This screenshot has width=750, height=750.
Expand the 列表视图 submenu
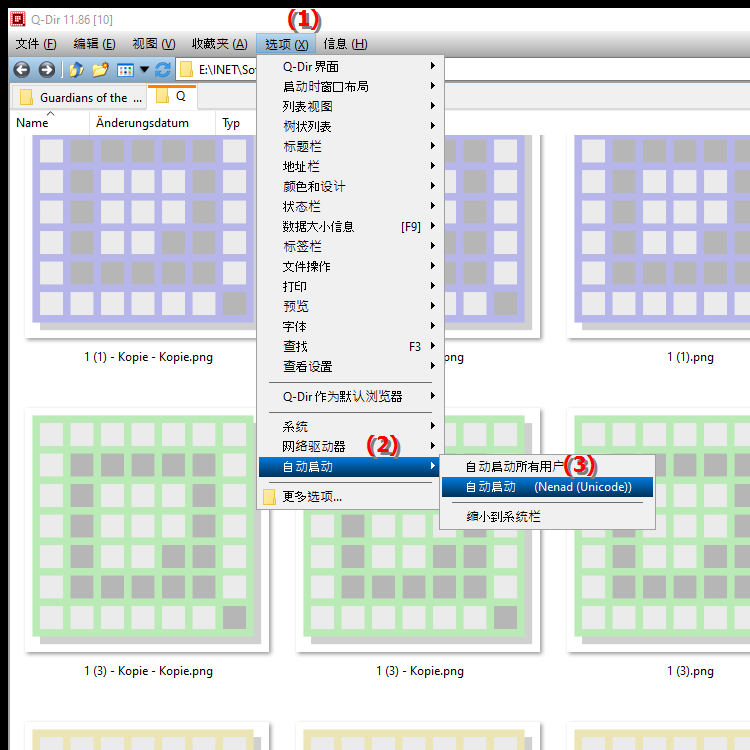point(350,106)
